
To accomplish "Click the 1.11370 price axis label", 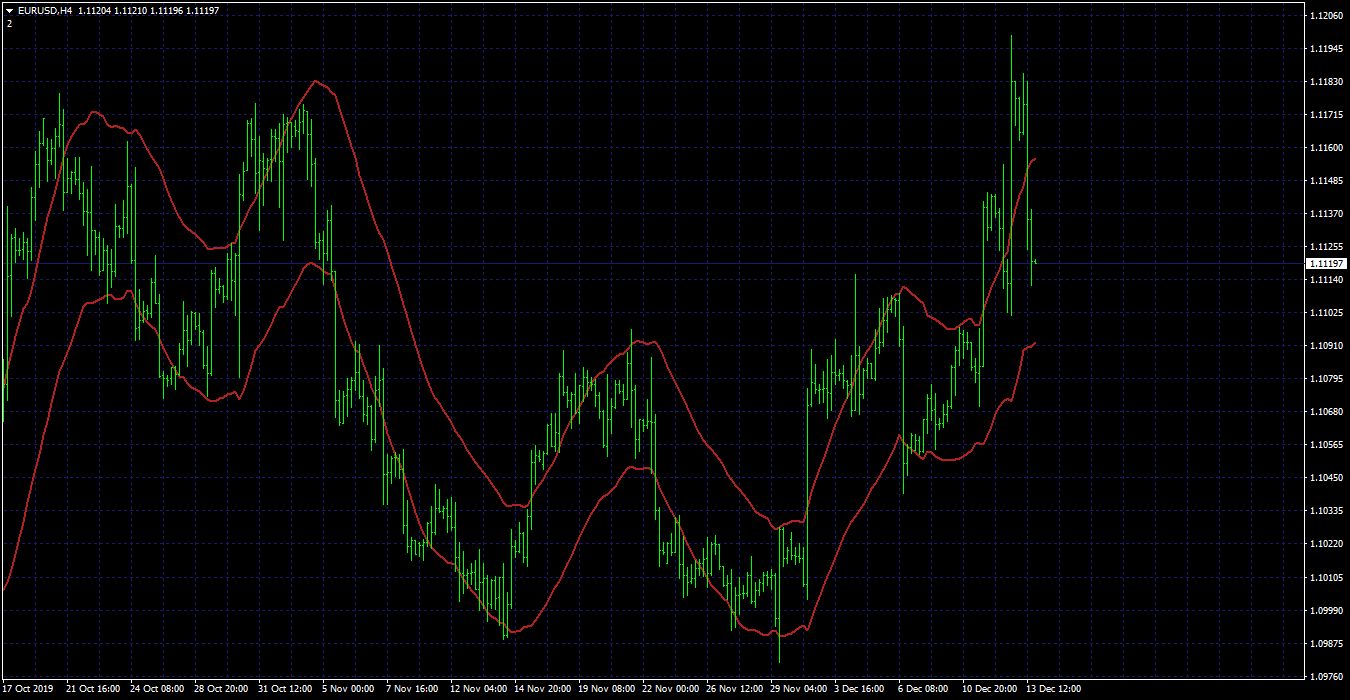I will coord(1326,214).
